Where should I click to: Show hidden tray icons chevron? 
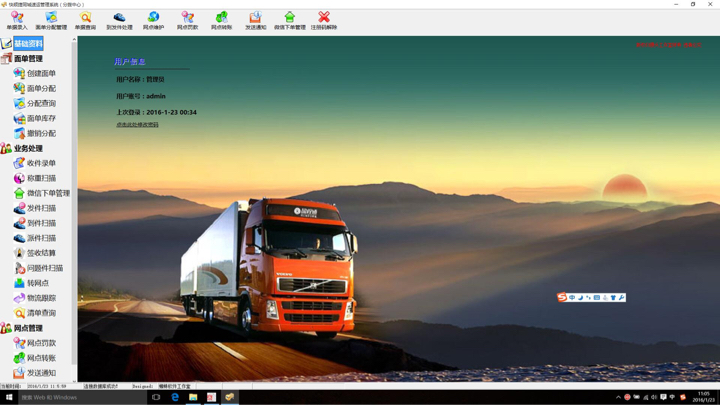[x=618, y=397]
